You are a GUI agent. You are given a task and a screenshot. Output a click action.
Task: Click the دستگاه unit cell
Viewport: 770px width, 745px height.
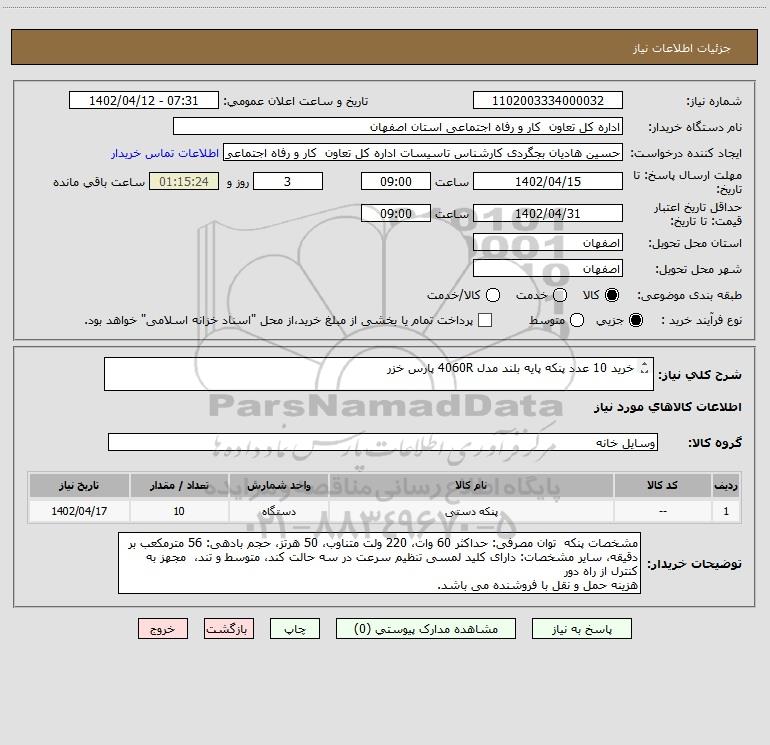278,511
